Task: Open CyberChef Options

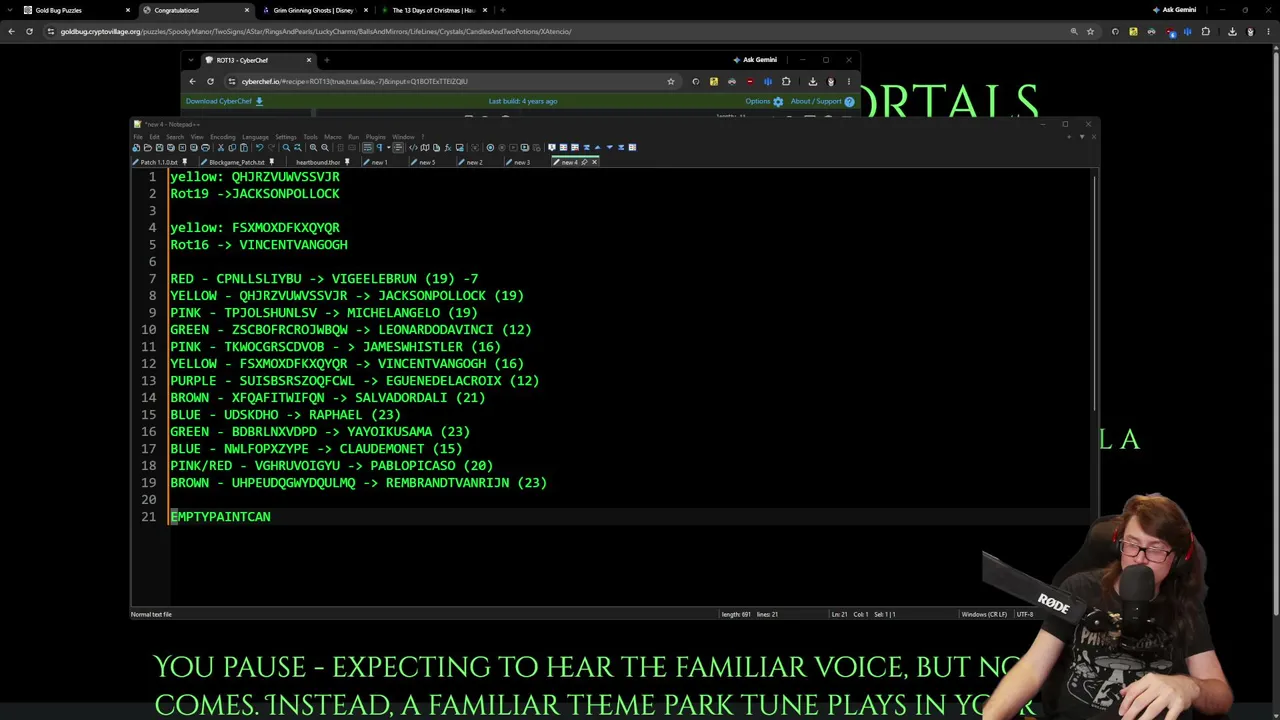Action: (x=764, y=101)
